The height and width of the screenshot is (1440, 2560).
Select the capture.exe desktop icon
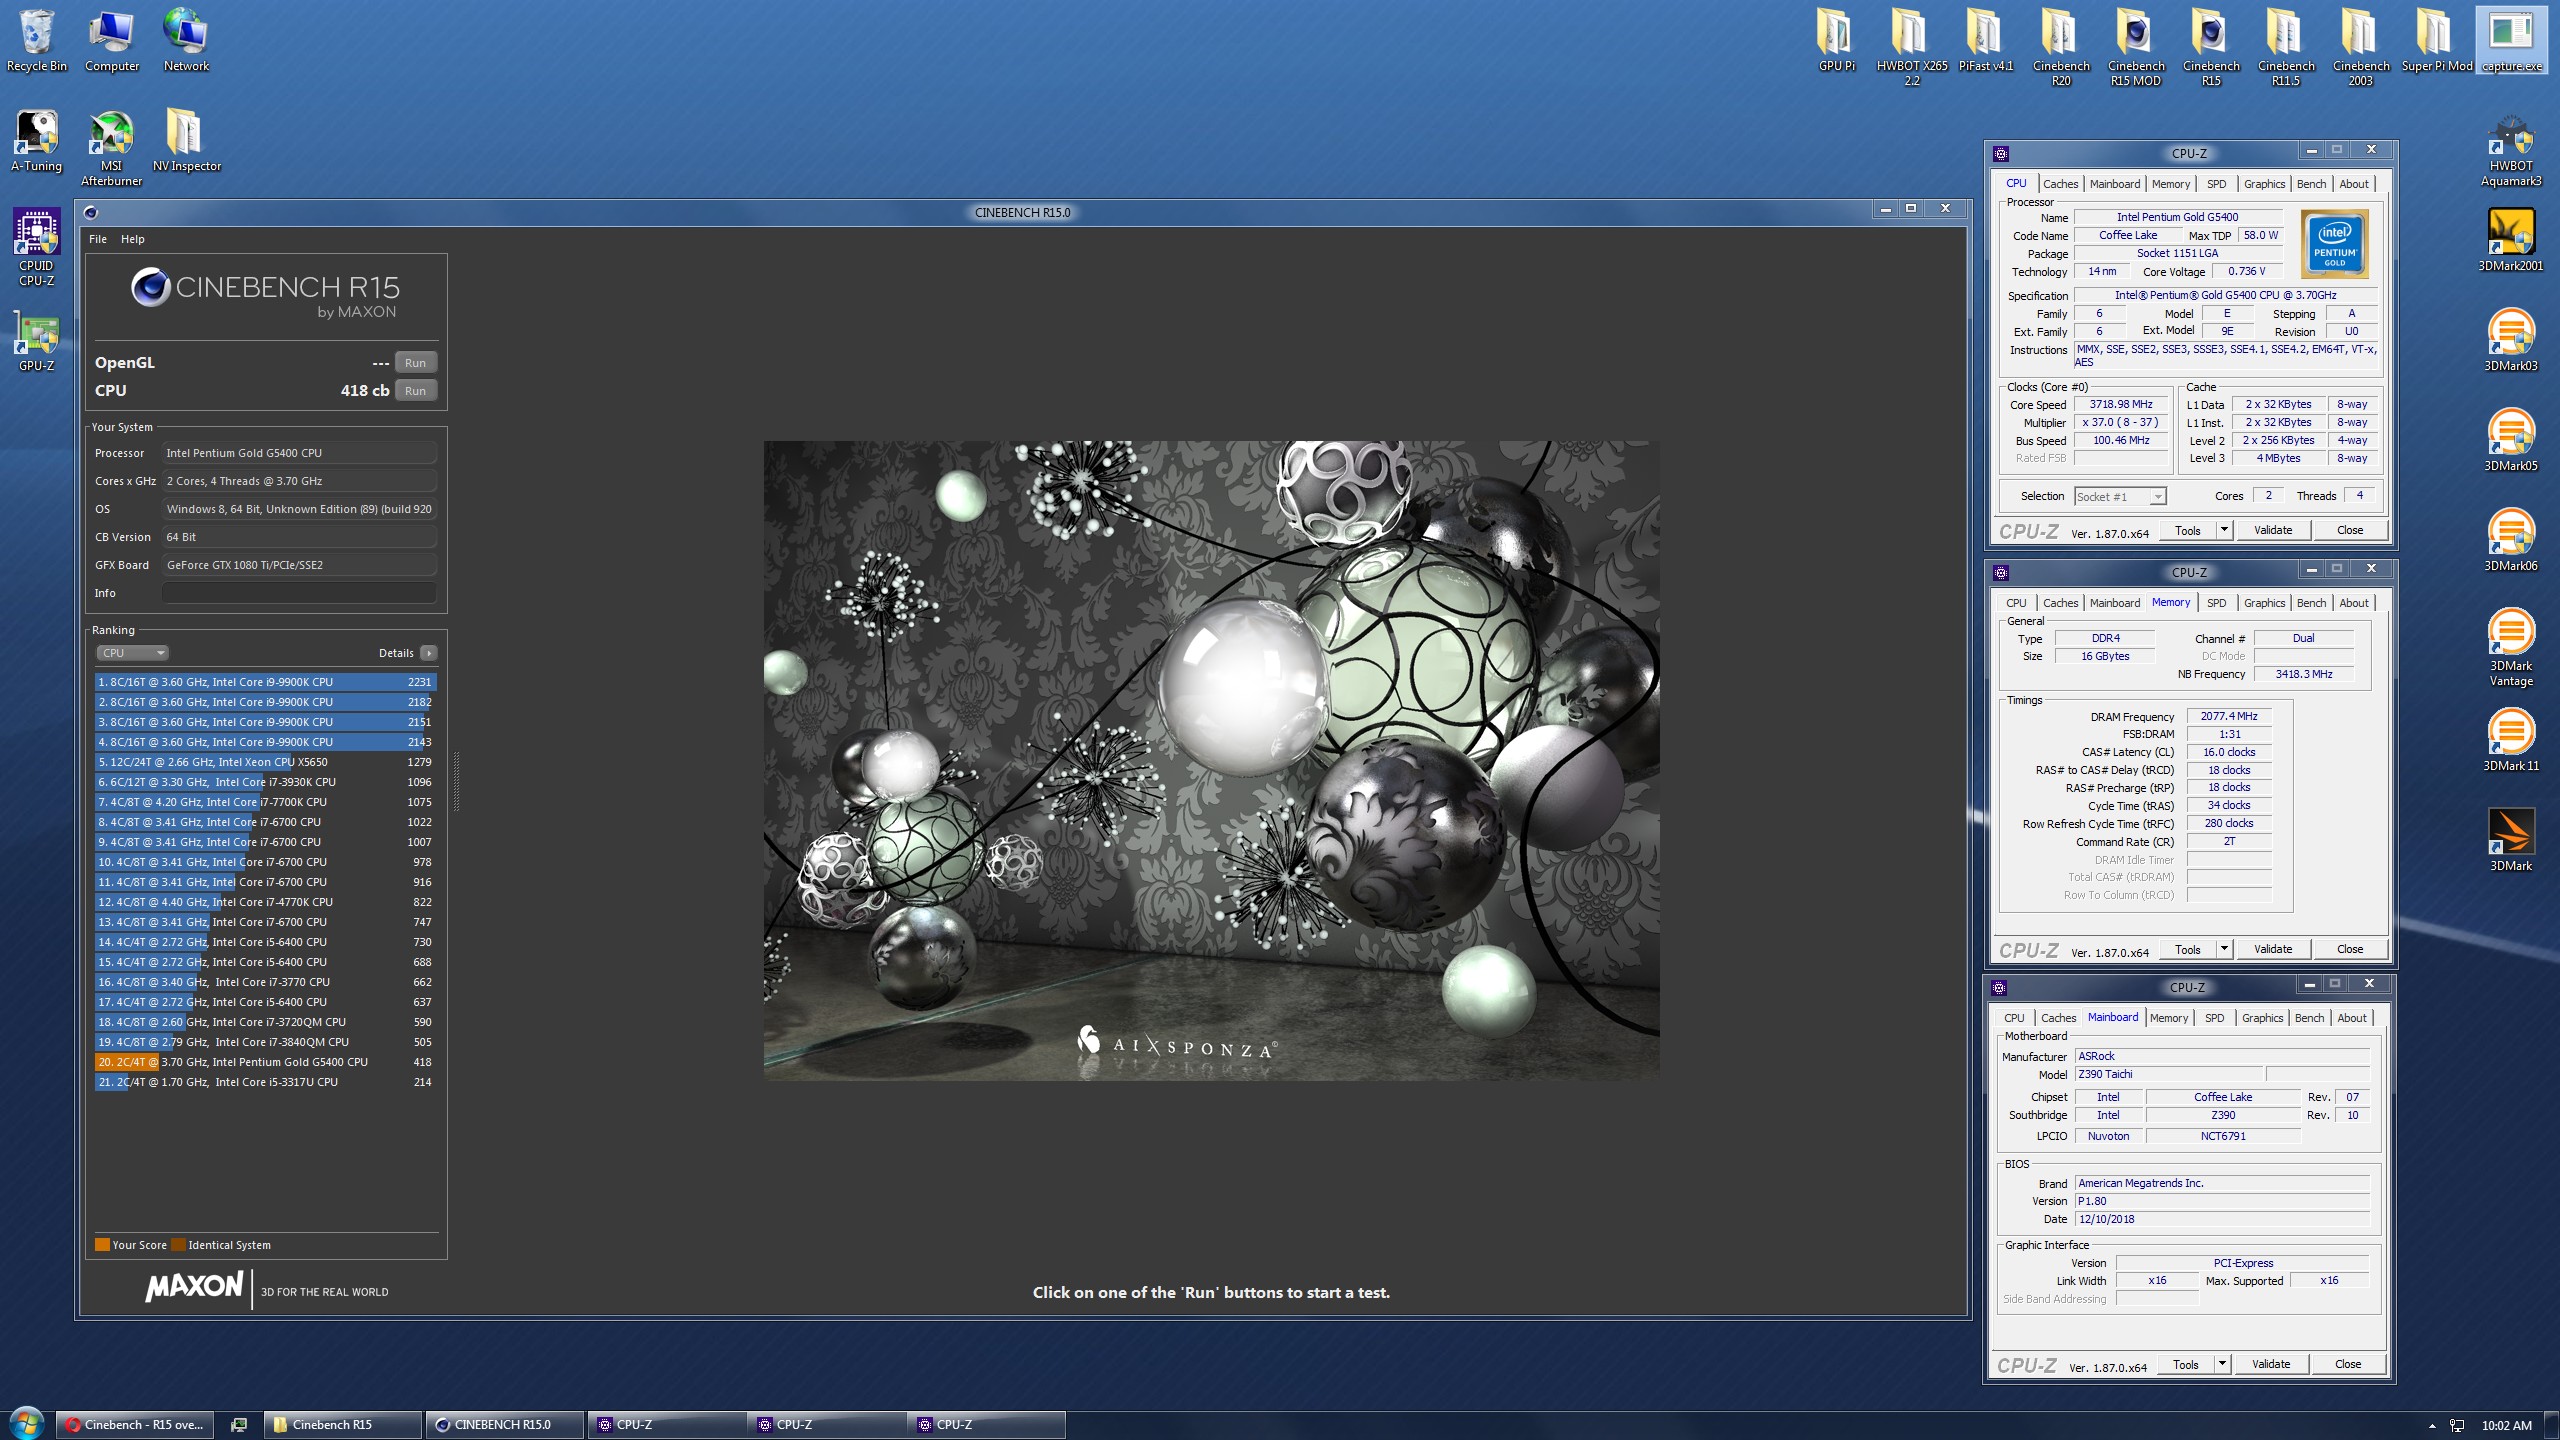tap(2511, 40)
